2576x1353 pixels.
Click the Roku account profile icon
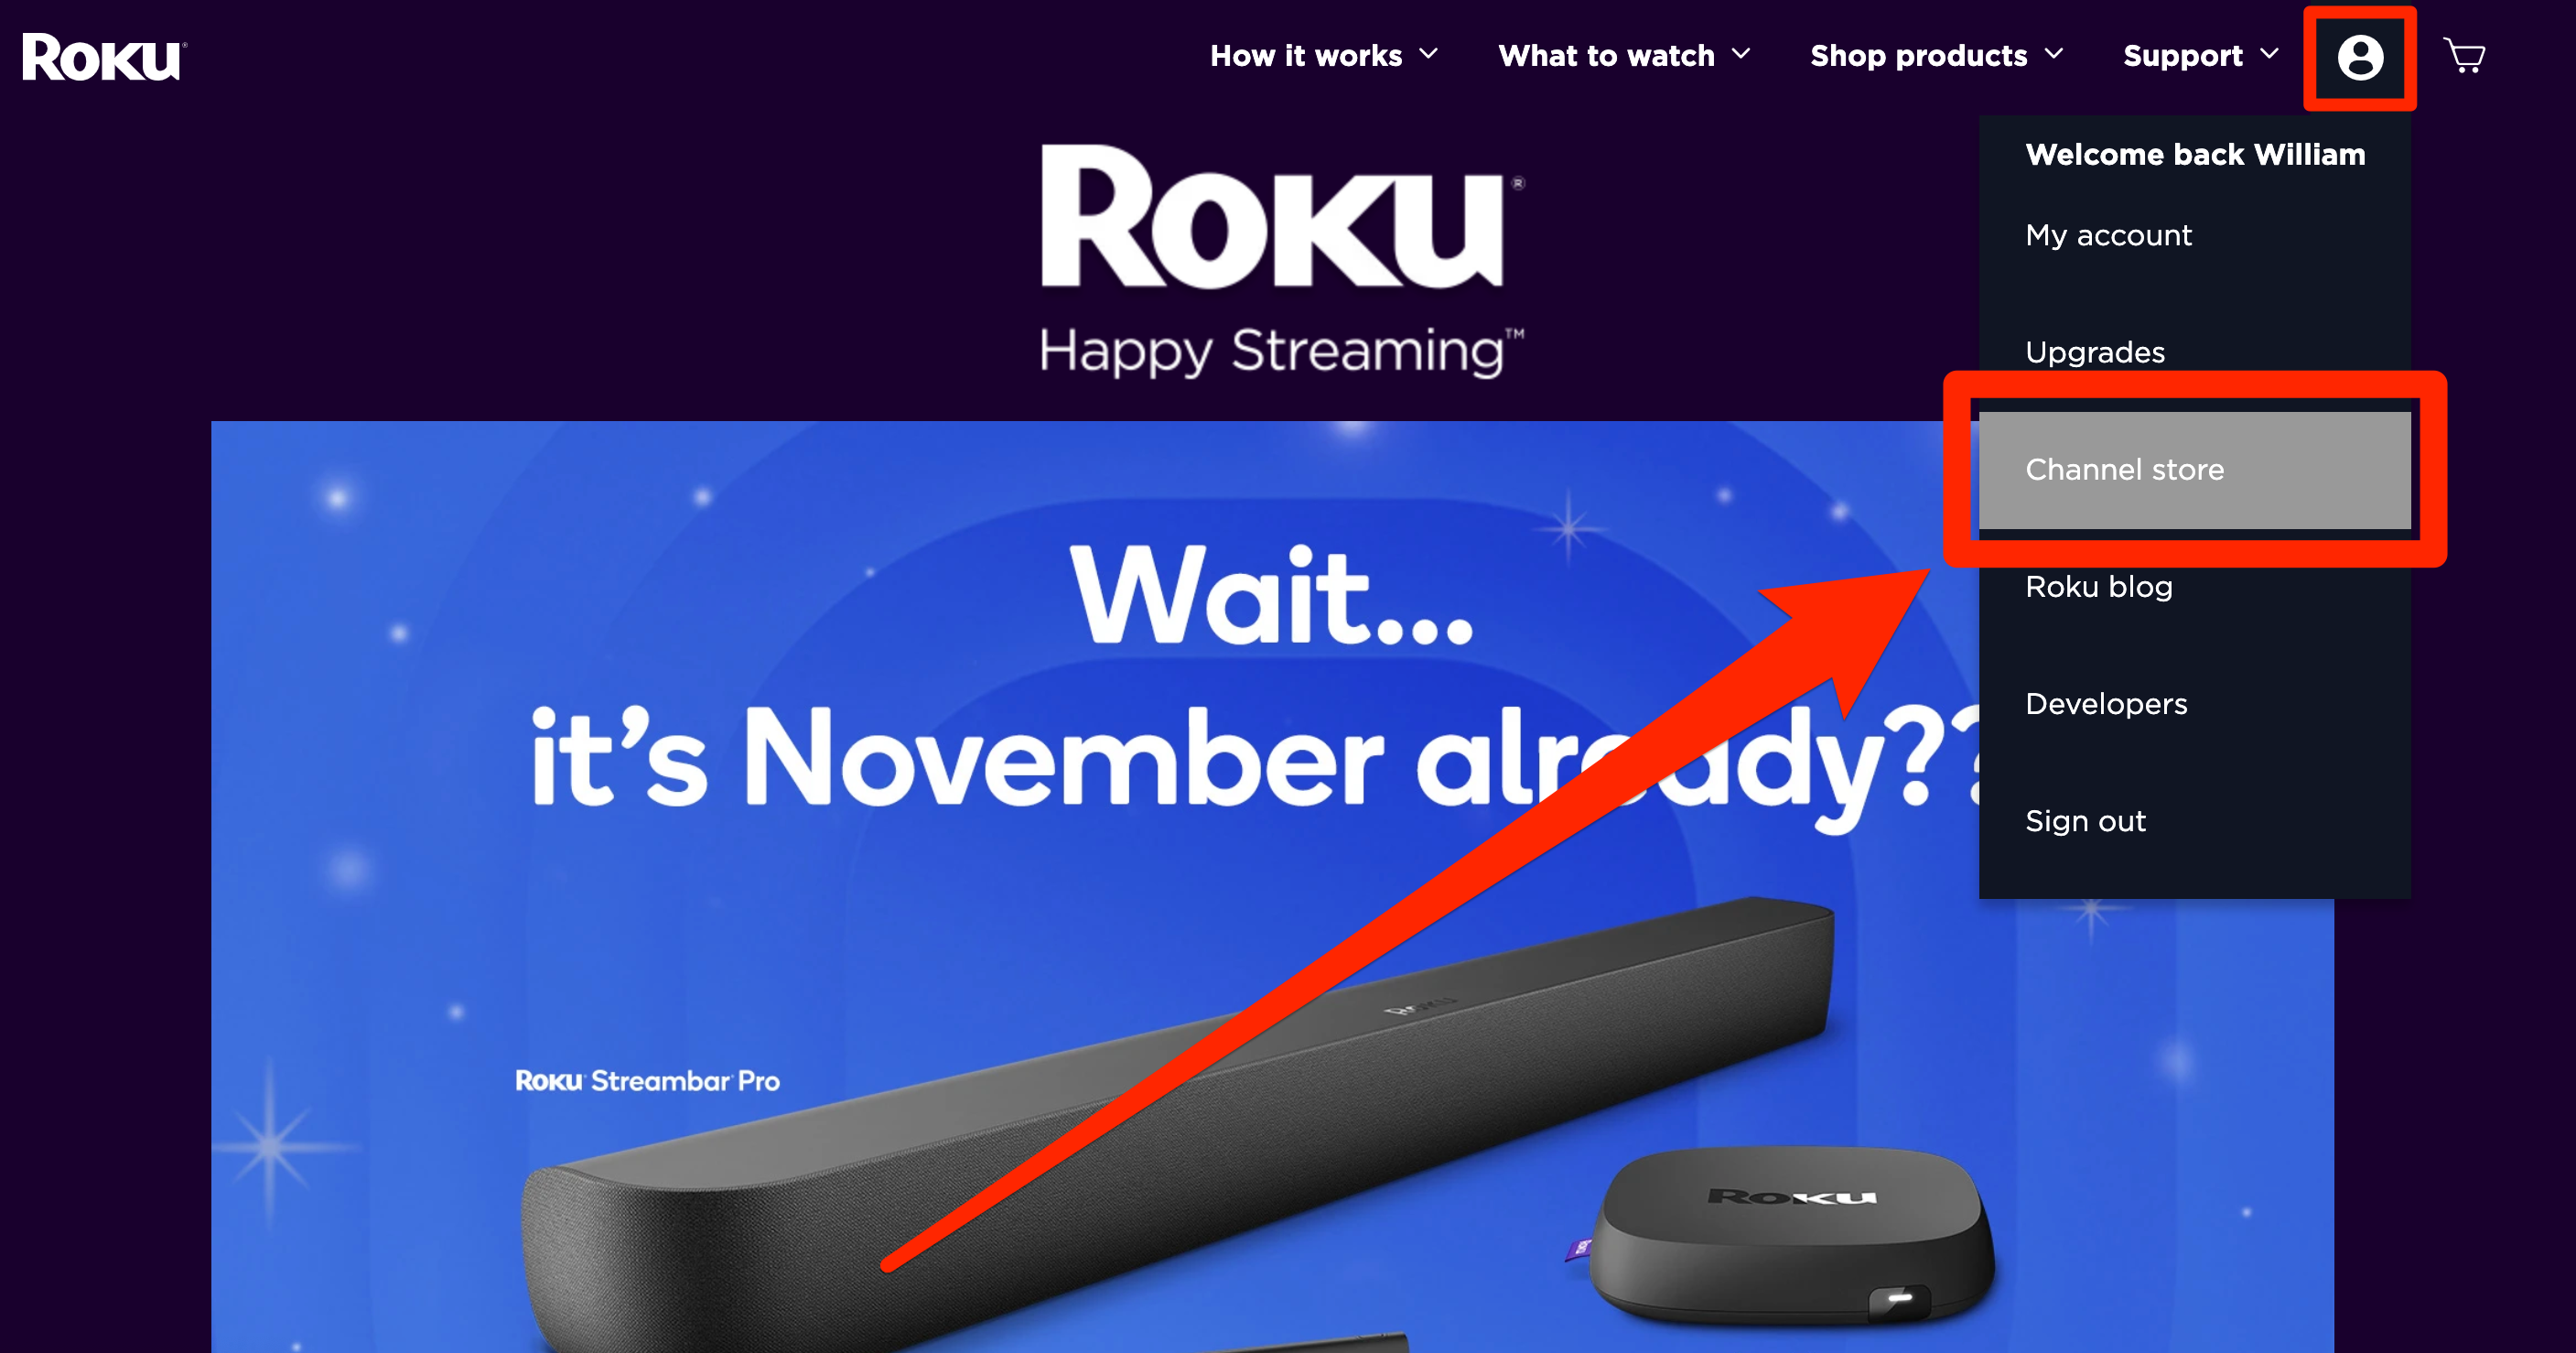[x=2358, y=55]
